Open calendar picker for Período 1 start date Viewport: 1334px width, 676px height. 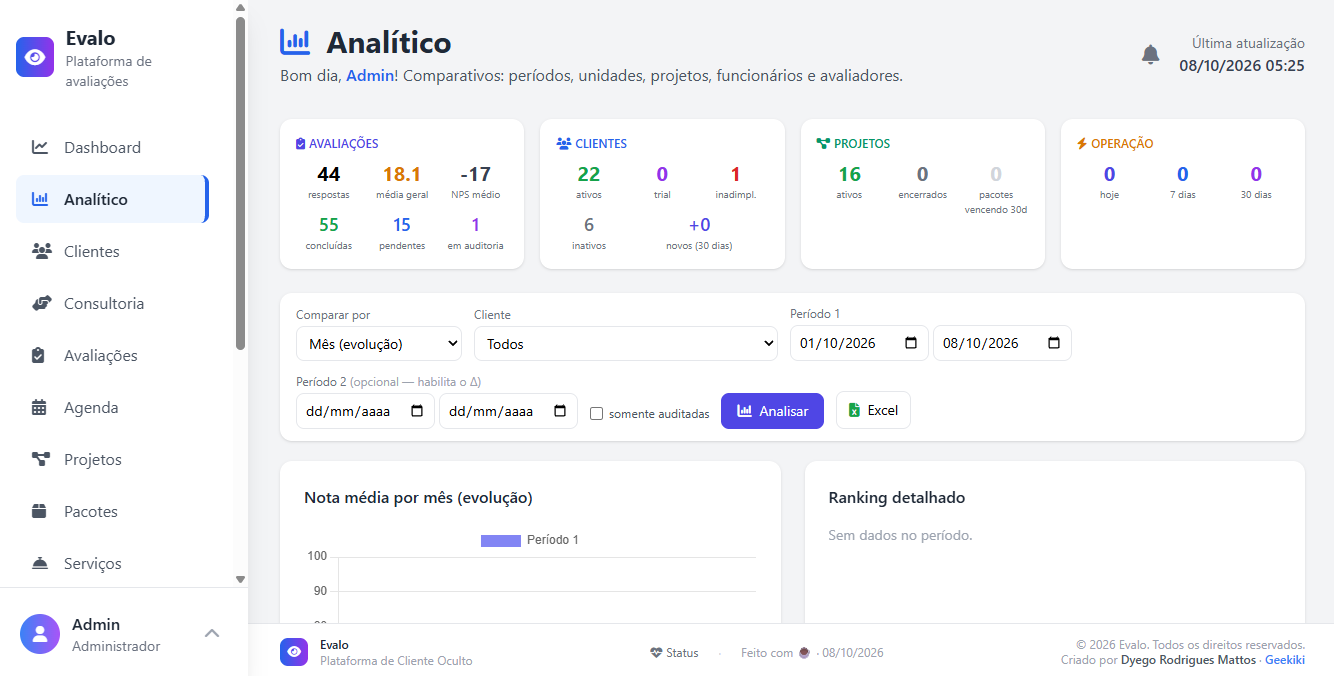point(910,343)
